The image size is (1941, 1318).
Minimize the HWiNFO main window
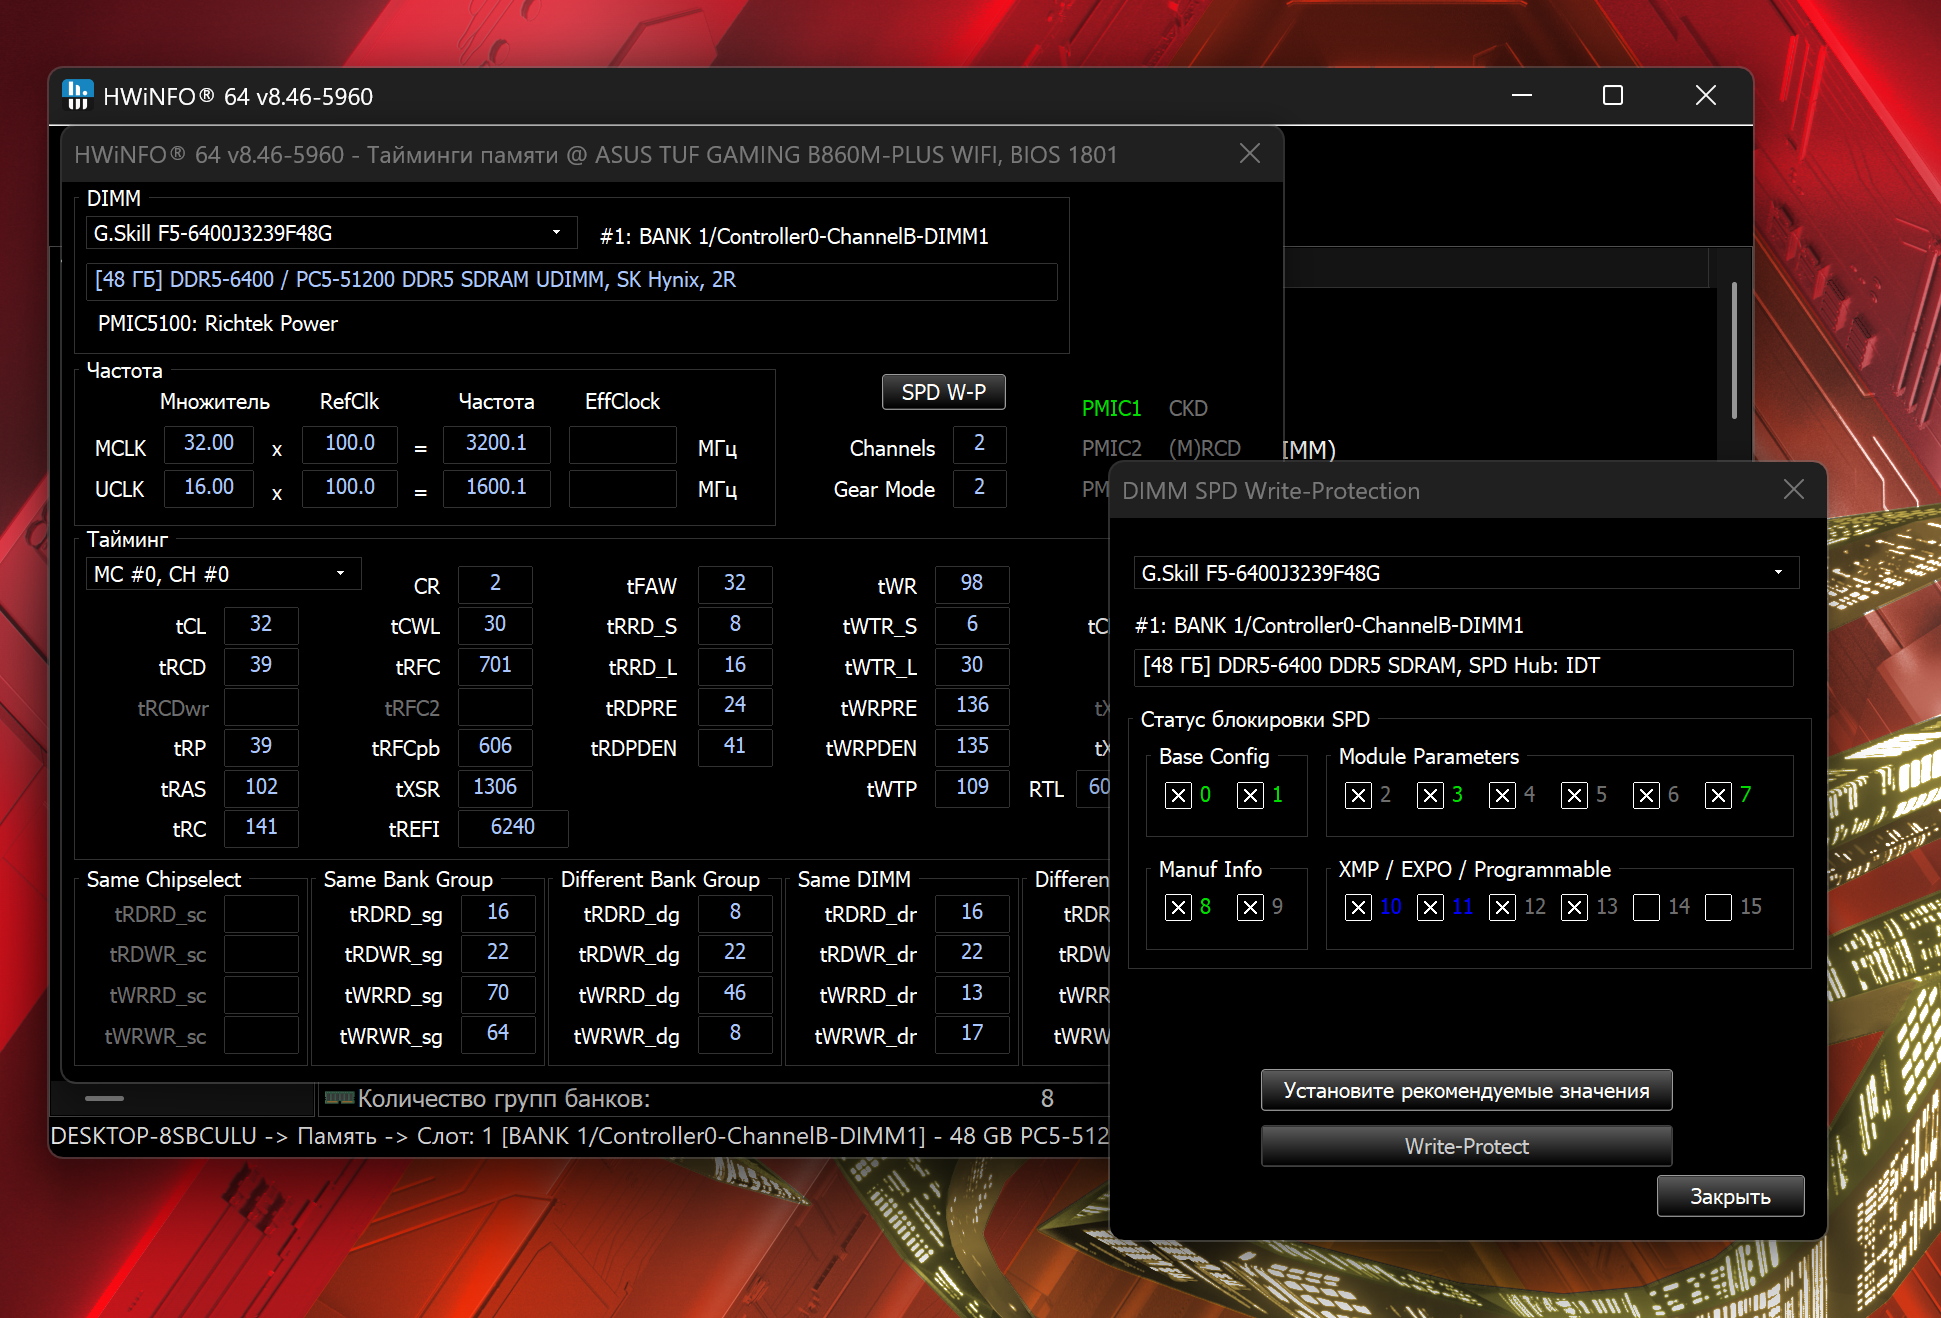tap(1521, 95)
